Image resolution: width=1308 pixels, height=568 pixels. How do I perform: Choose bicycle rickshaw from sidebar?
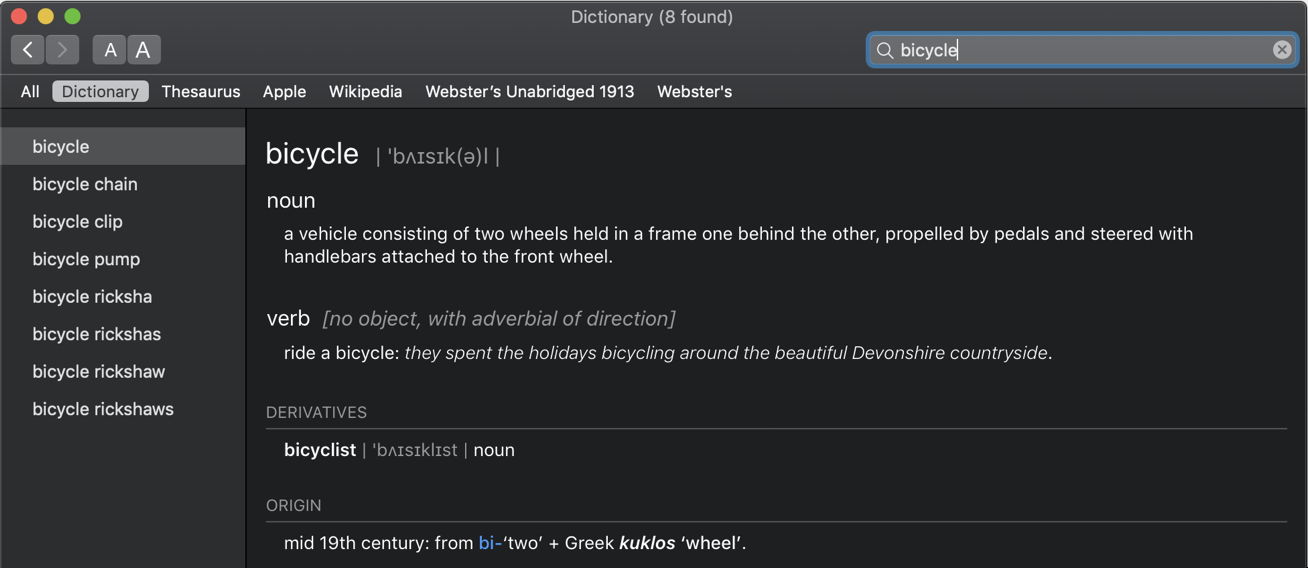(x=98, y=372)
